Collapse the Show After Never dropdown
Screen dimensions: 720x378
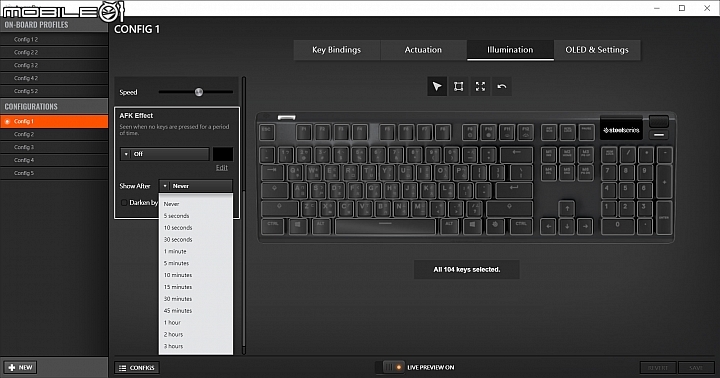point(196,186)
